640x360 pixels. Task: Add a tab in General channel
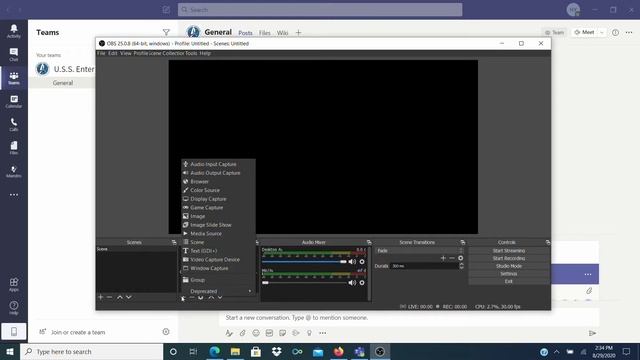[298, 33]
